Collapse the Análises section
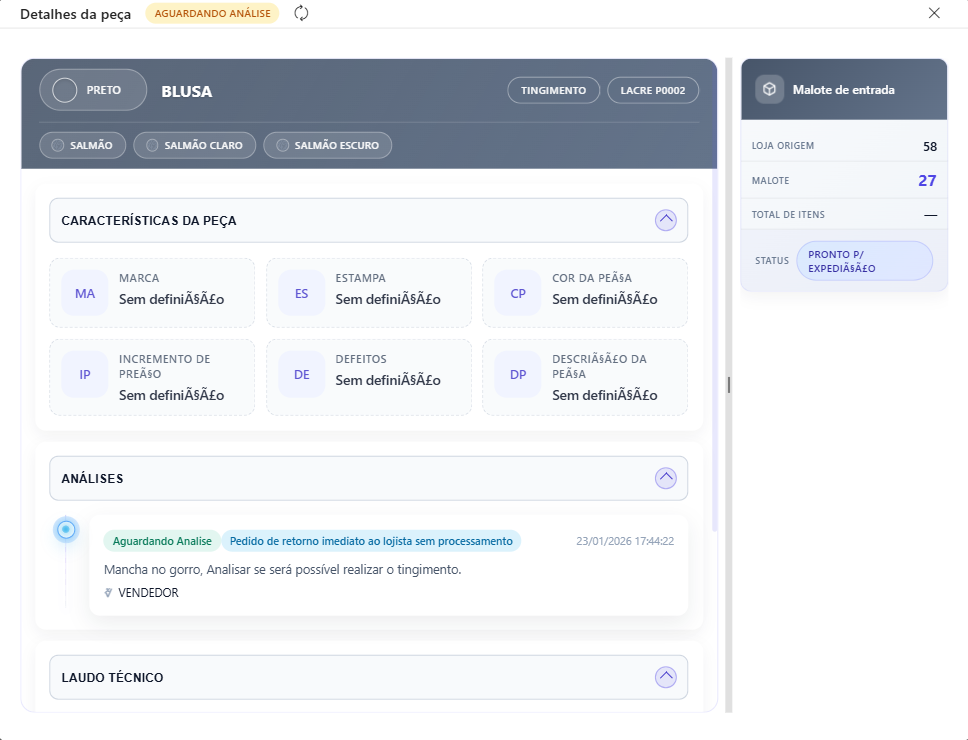The image size is (968, 740). (x=666, y=478)
